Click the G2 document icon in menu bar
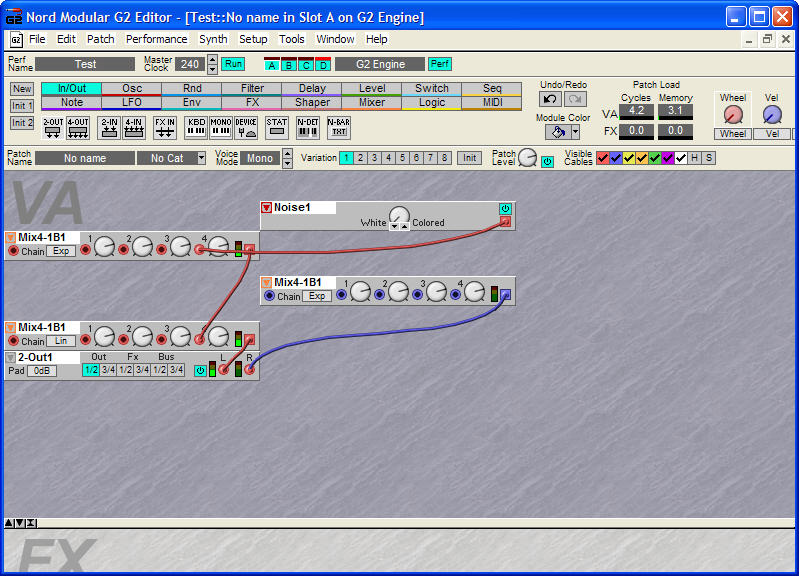The height and width of the screenshot is (576, 799). coord(16,39)
